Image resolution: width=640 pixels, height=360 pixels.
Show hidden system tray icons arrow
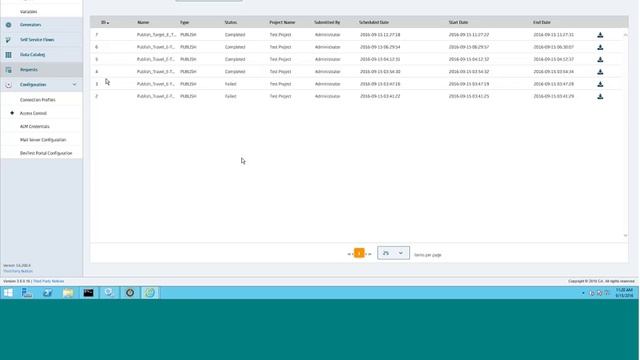click(583, 293)
